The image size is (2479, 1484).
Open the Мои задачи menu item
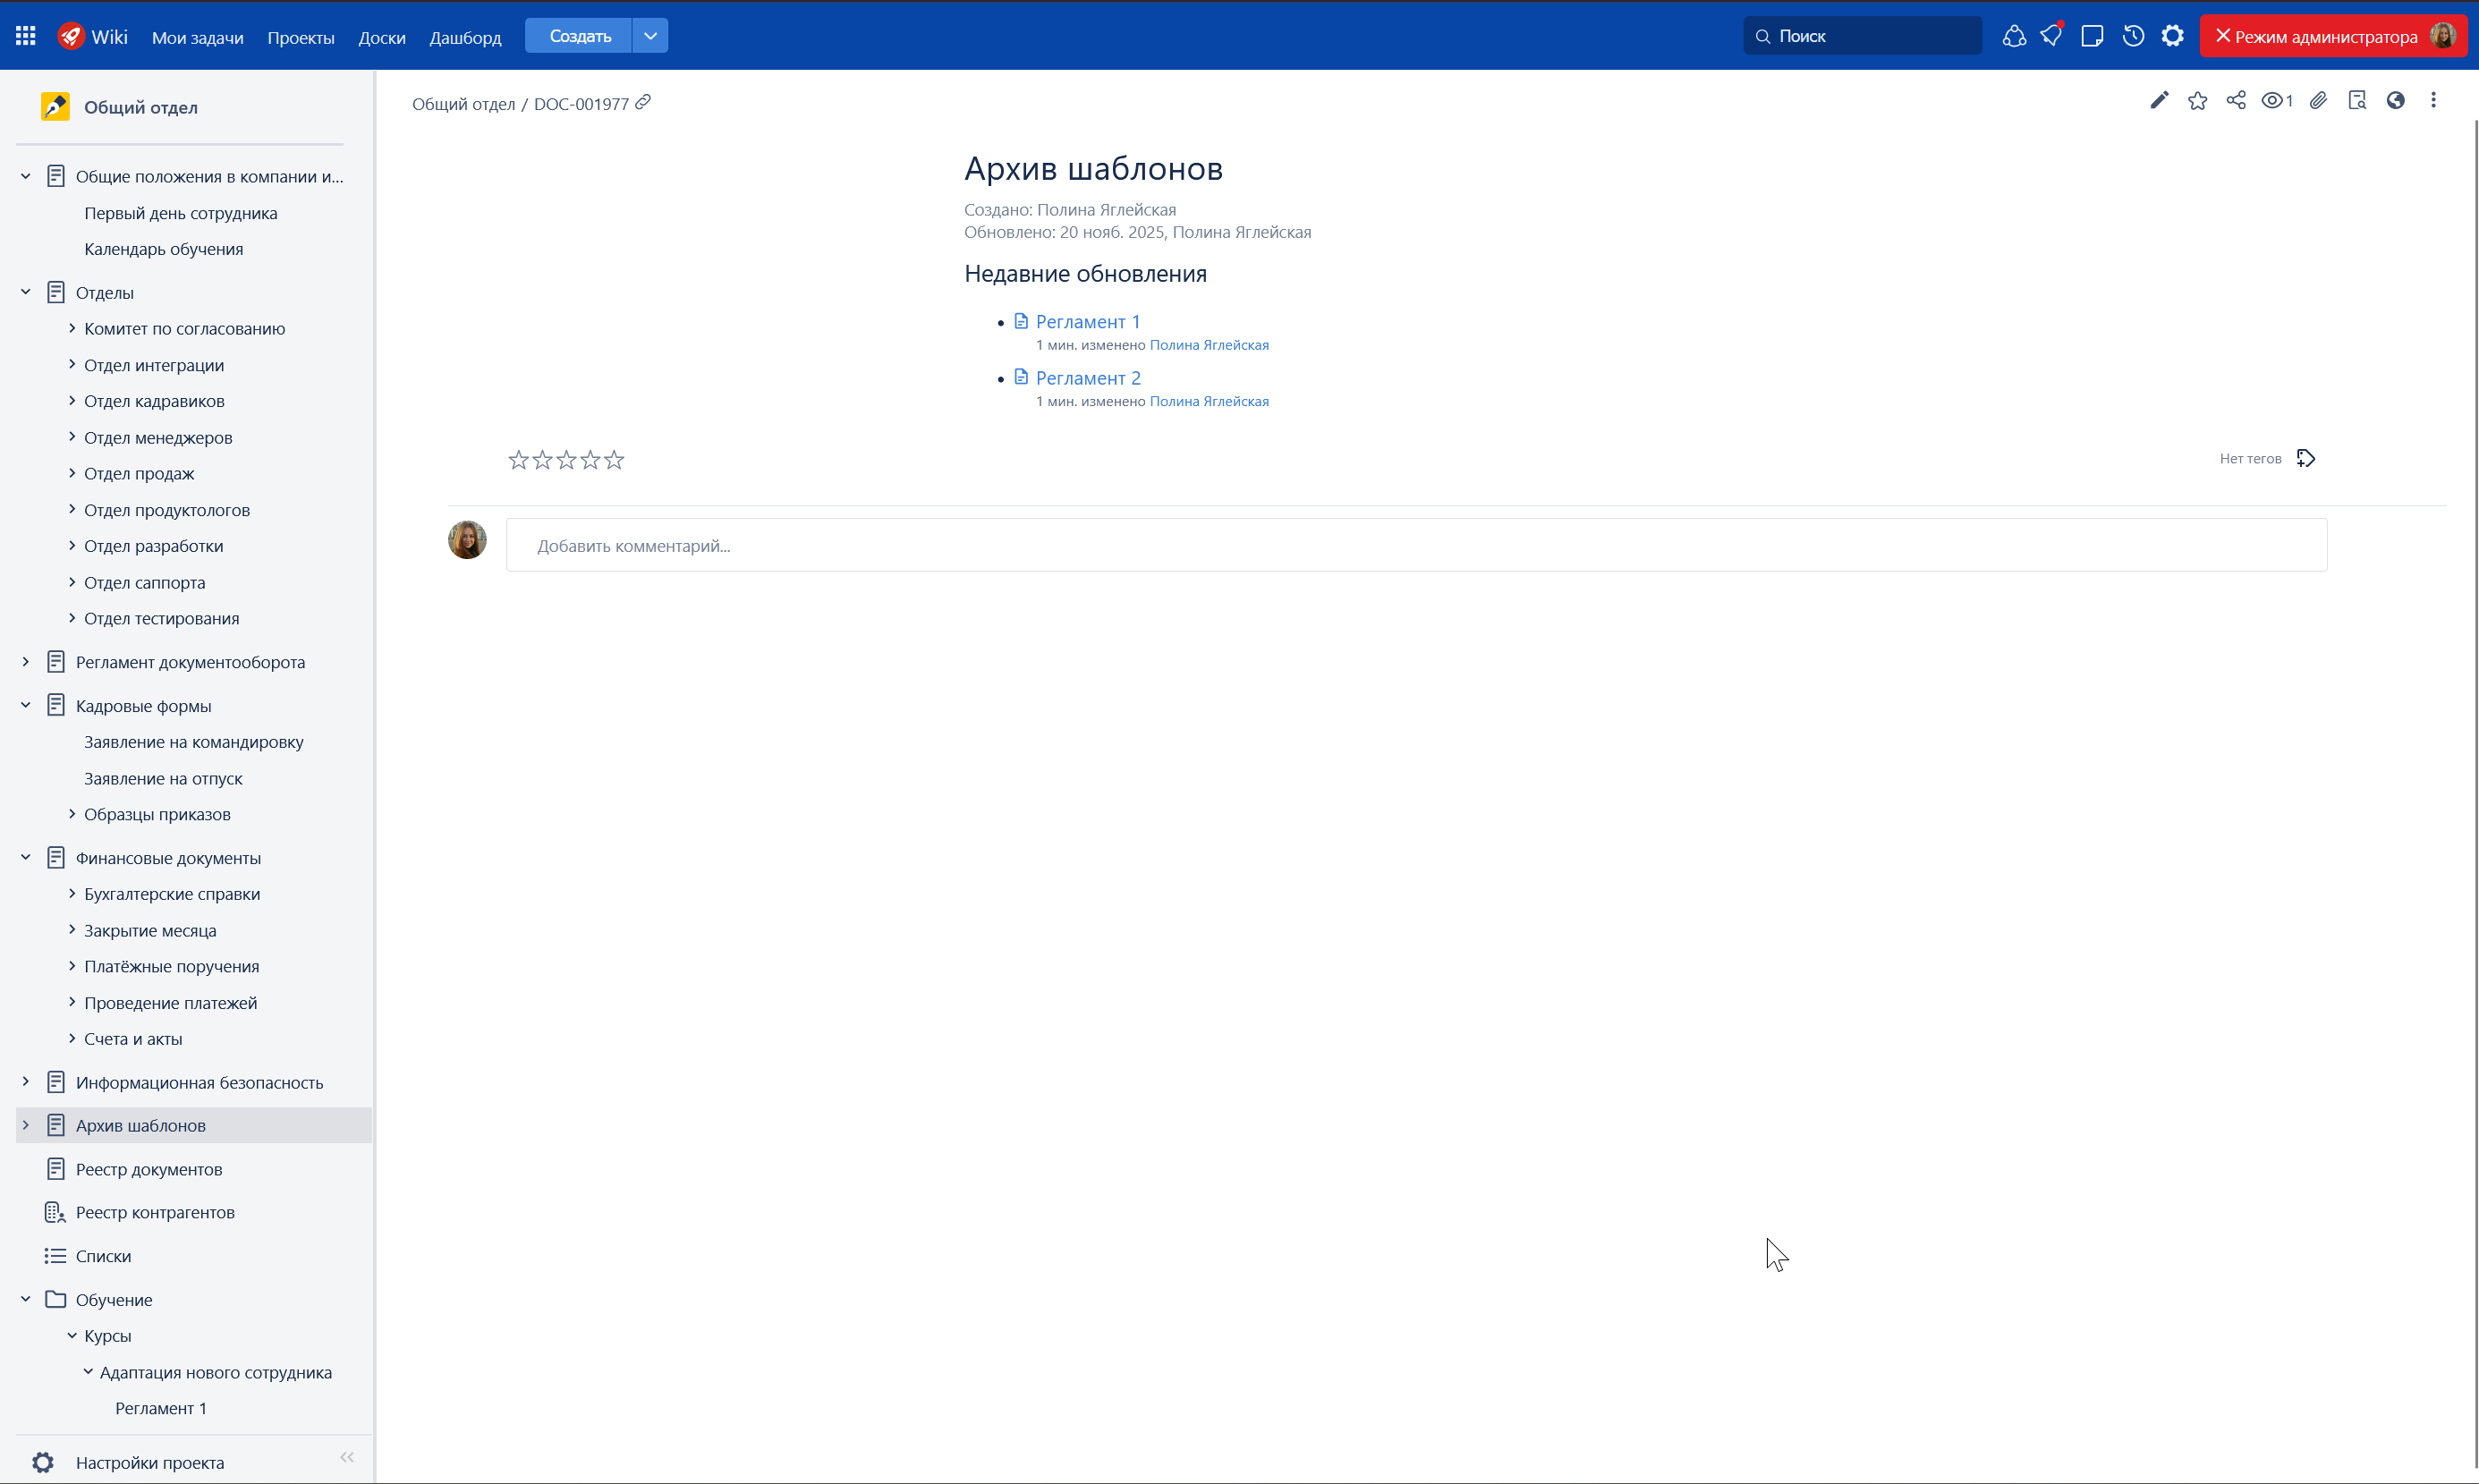point(197,37)
